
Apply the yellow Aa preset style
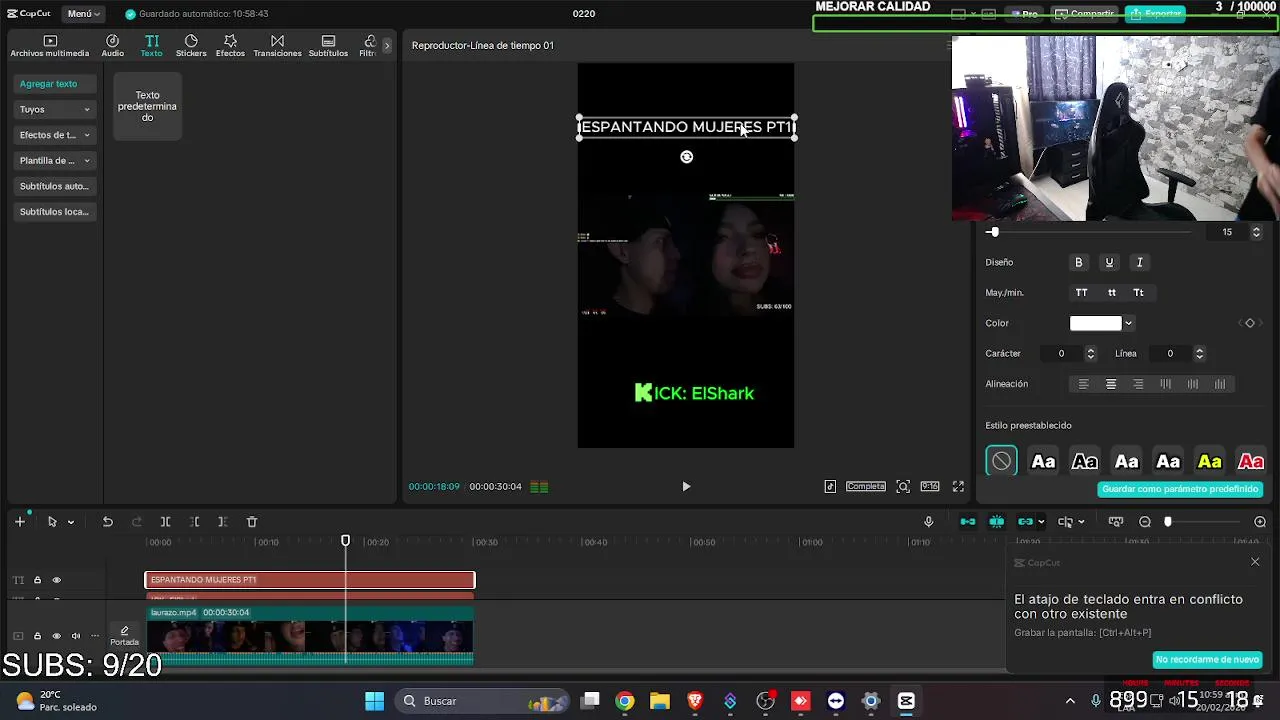pyautogui.click(x=1210, y=461)
